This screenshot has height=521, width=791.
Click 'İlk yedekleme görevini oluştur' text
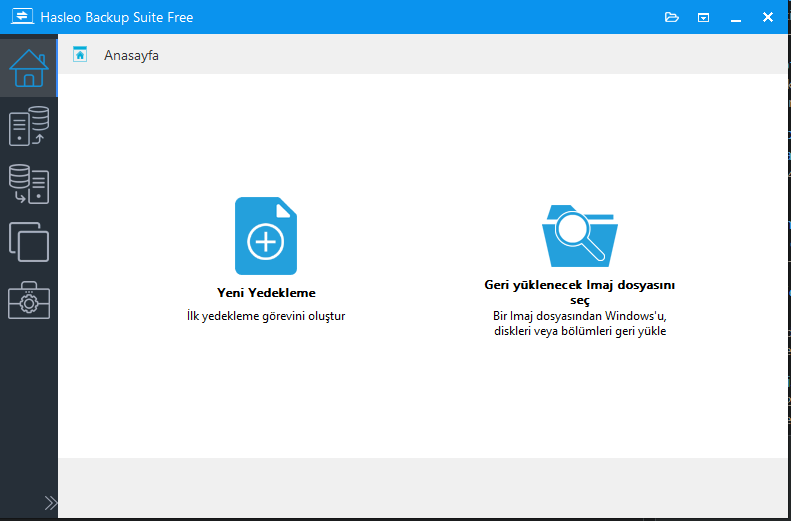266,316
